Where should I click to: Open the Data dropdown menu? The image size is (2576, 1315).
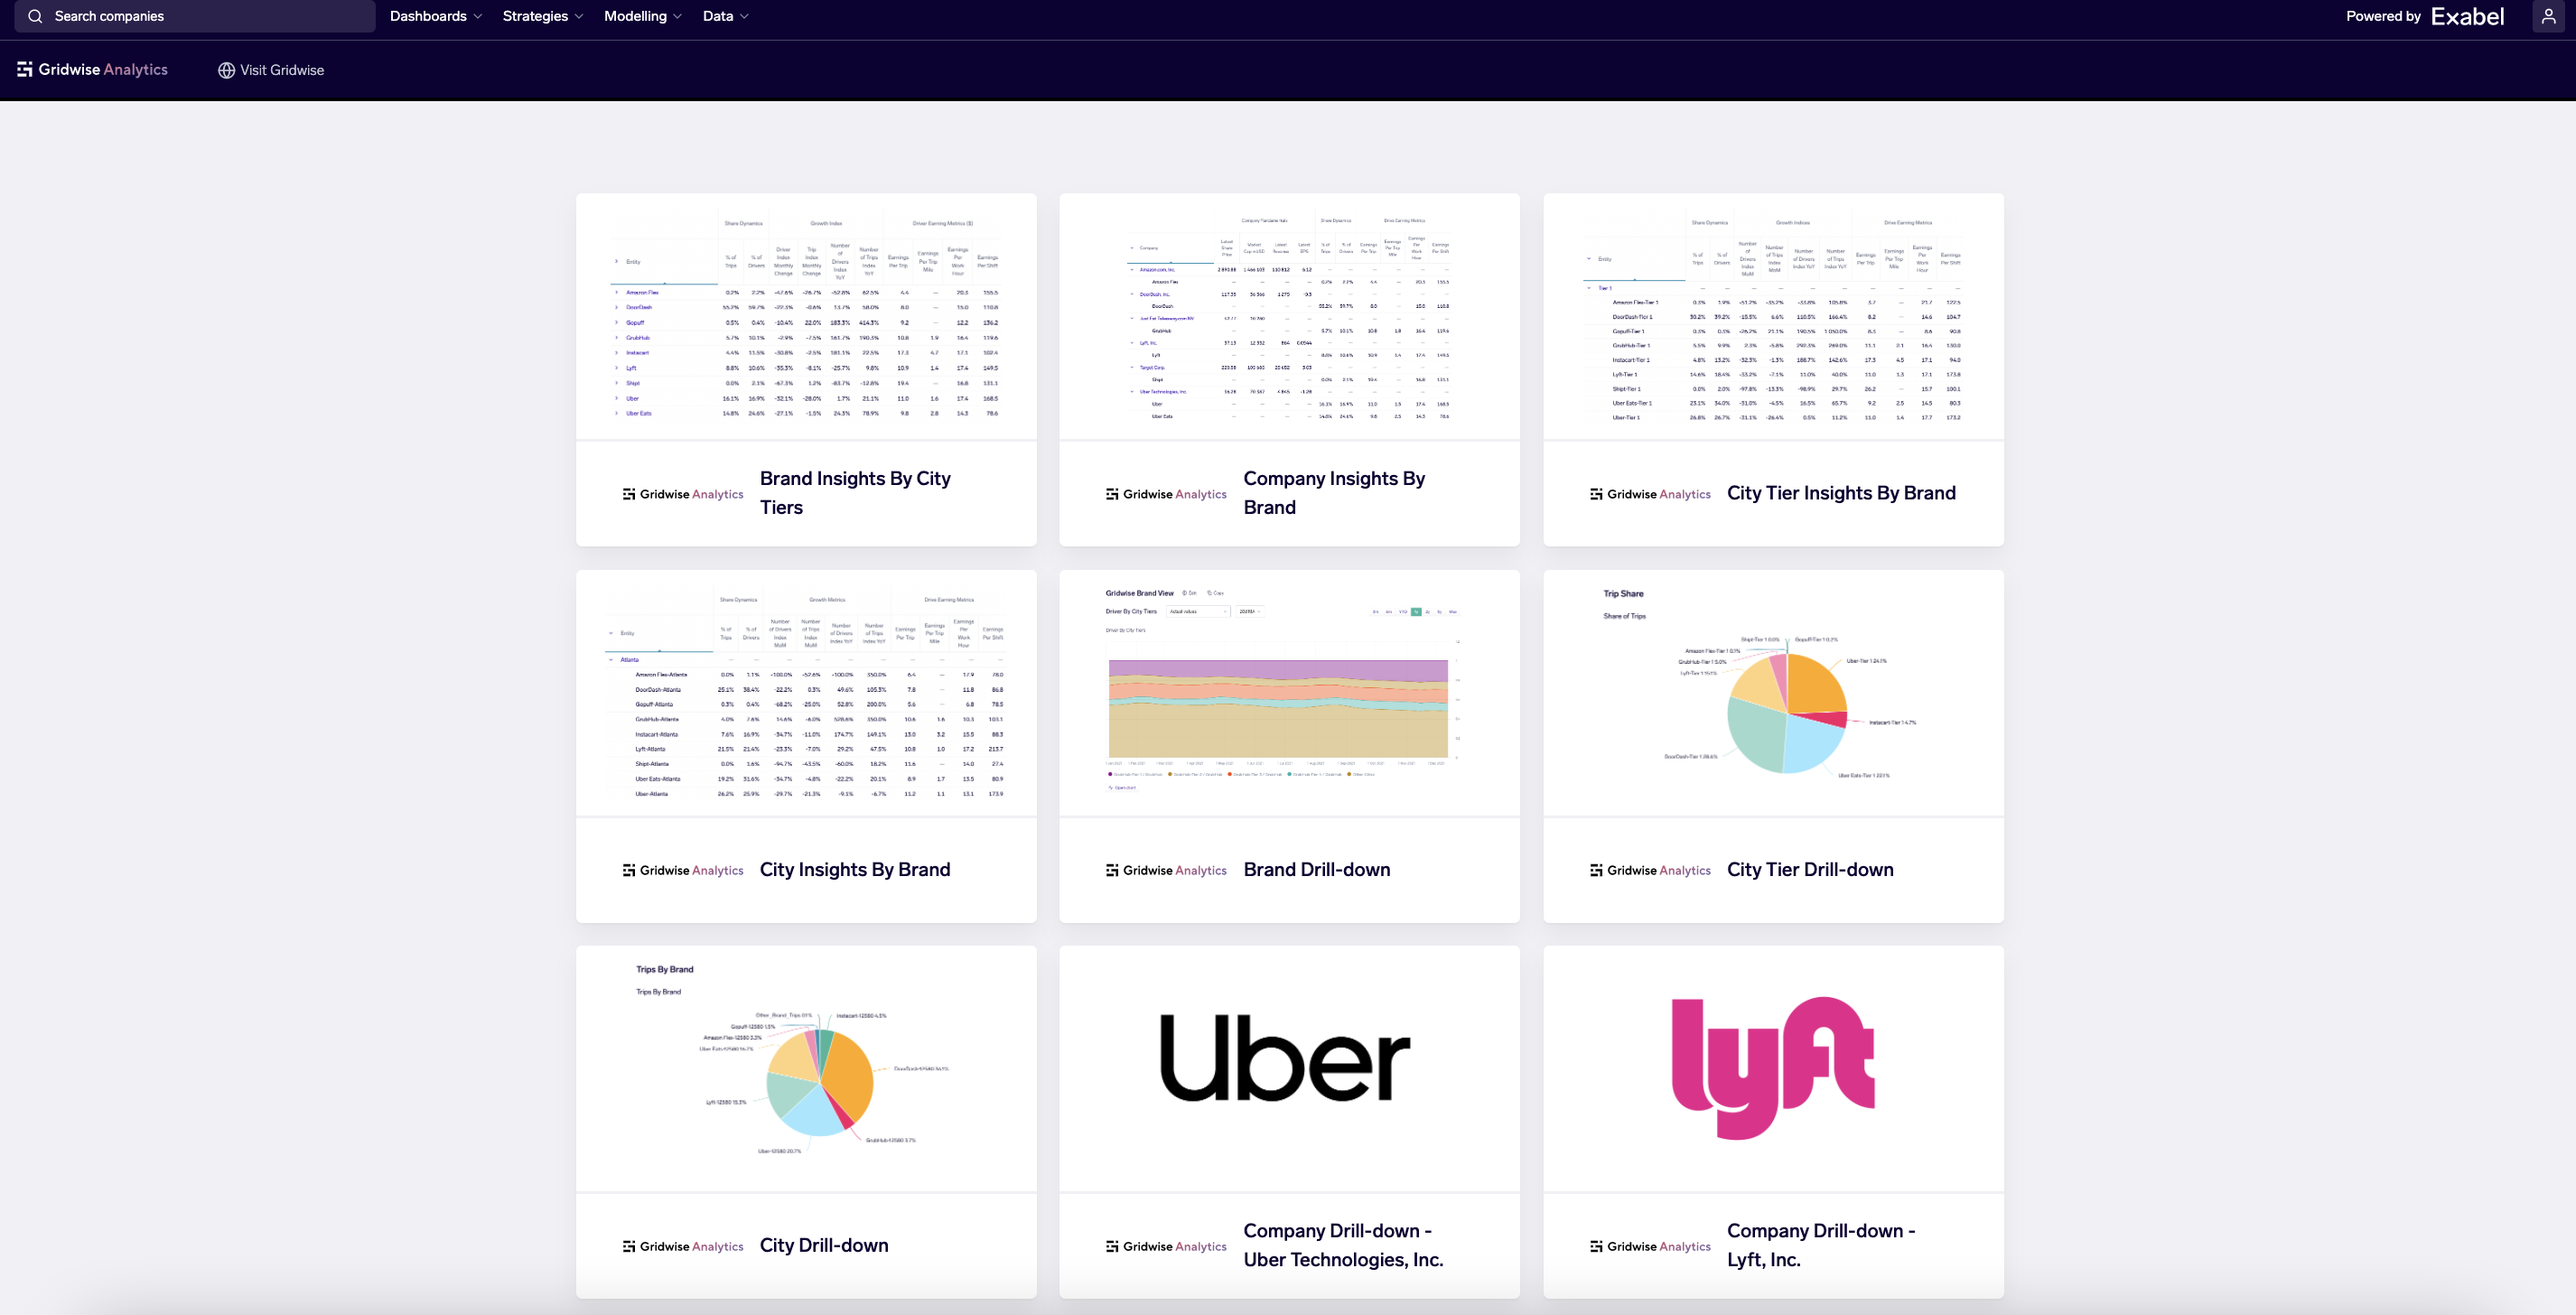pyautogui.click(x=726, y=16)
